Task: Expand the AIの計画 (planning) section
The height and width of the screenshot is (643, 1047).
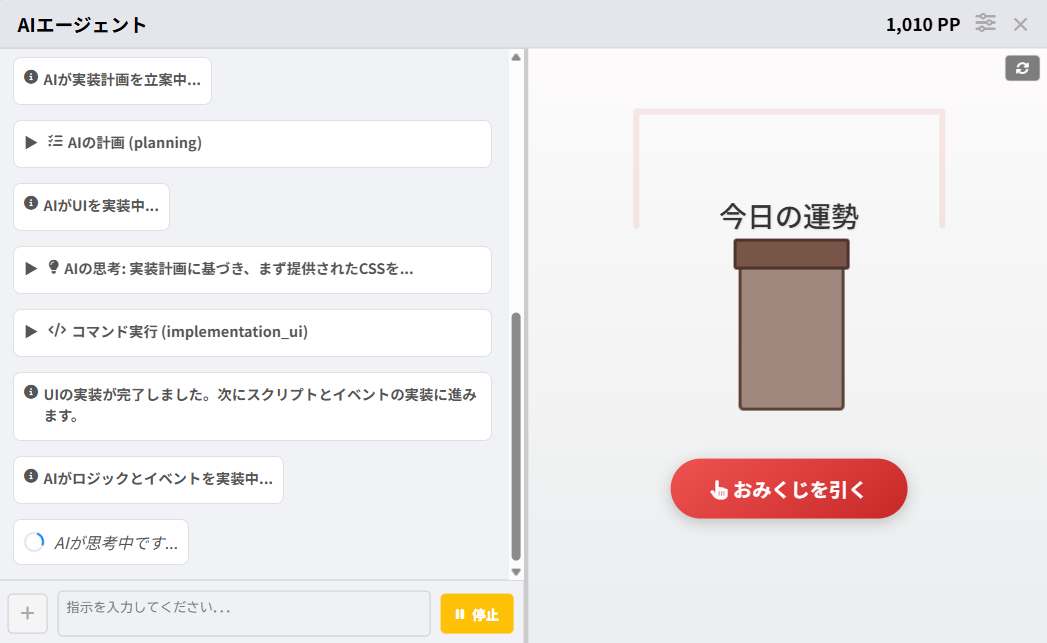Action: click(x=32, y=143)
